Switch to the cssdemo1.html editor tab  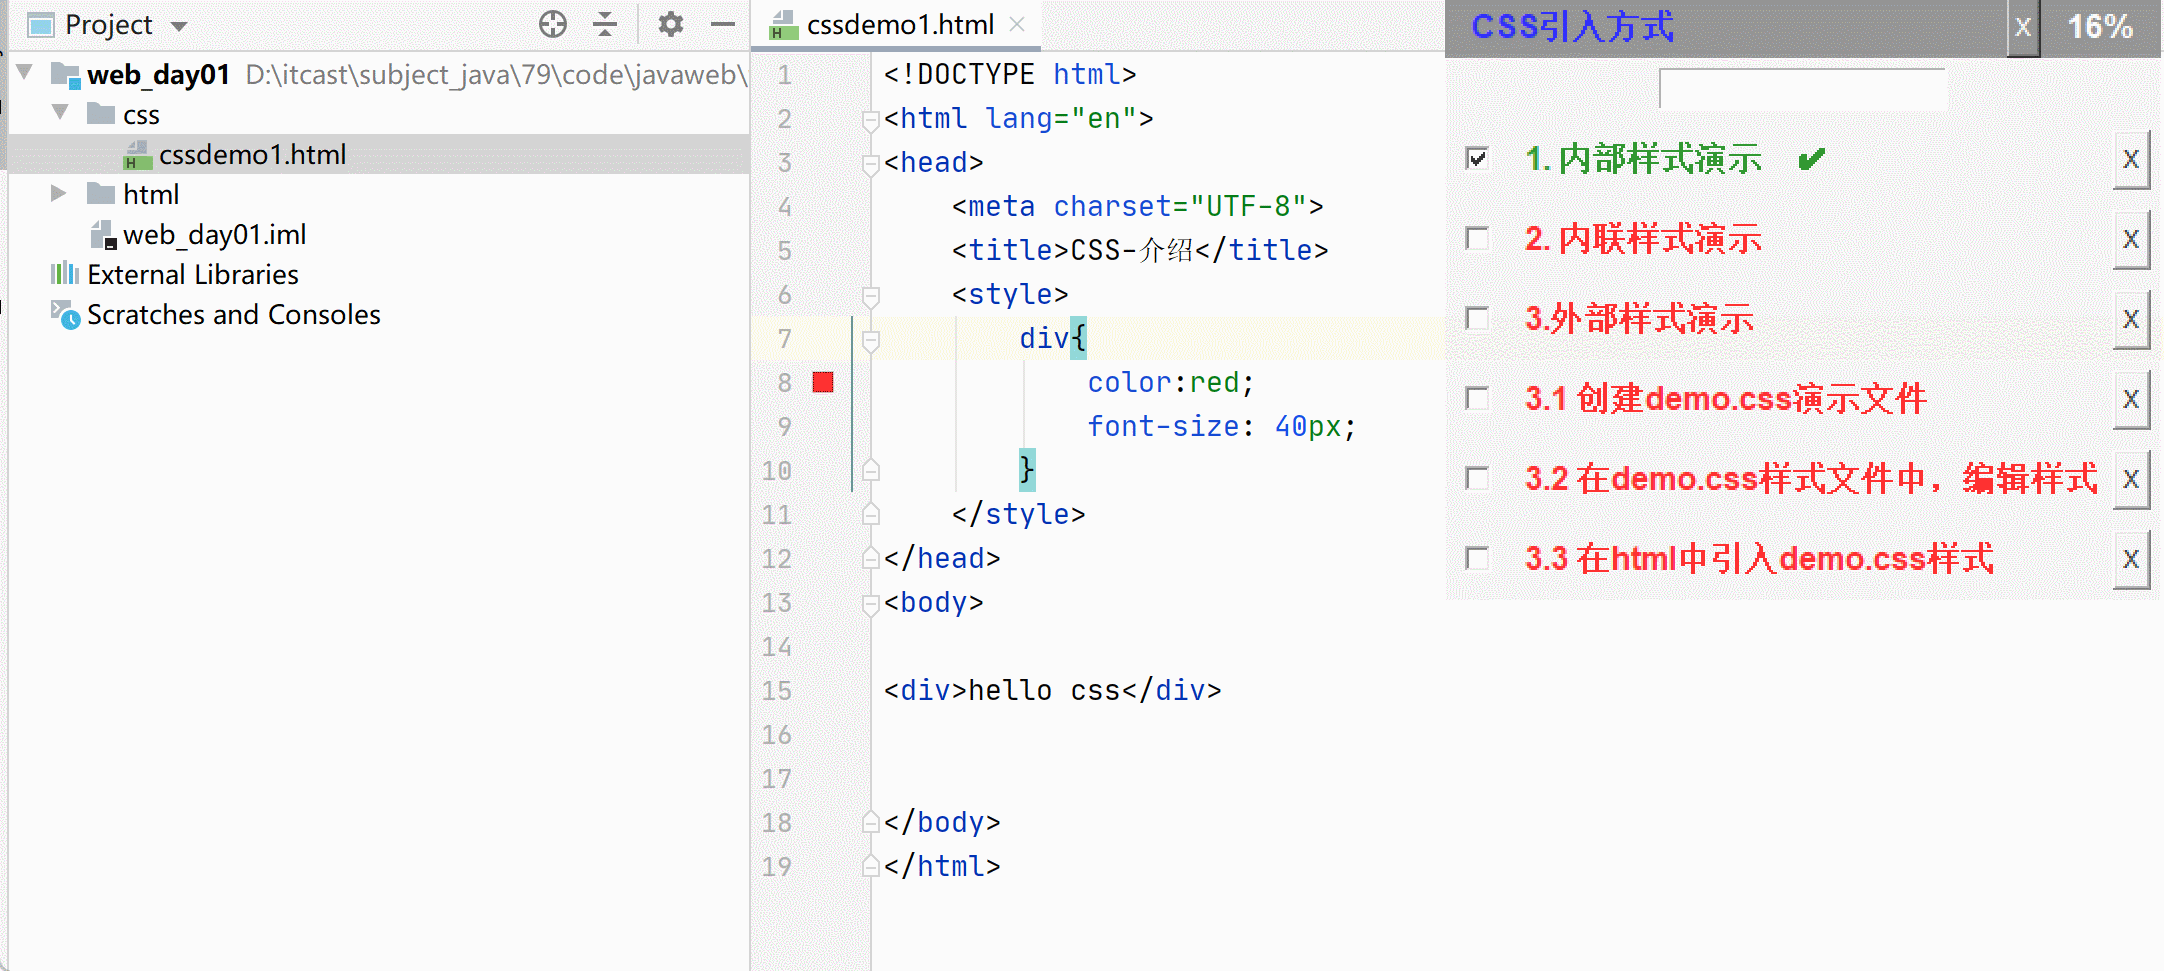coord(899,24)
